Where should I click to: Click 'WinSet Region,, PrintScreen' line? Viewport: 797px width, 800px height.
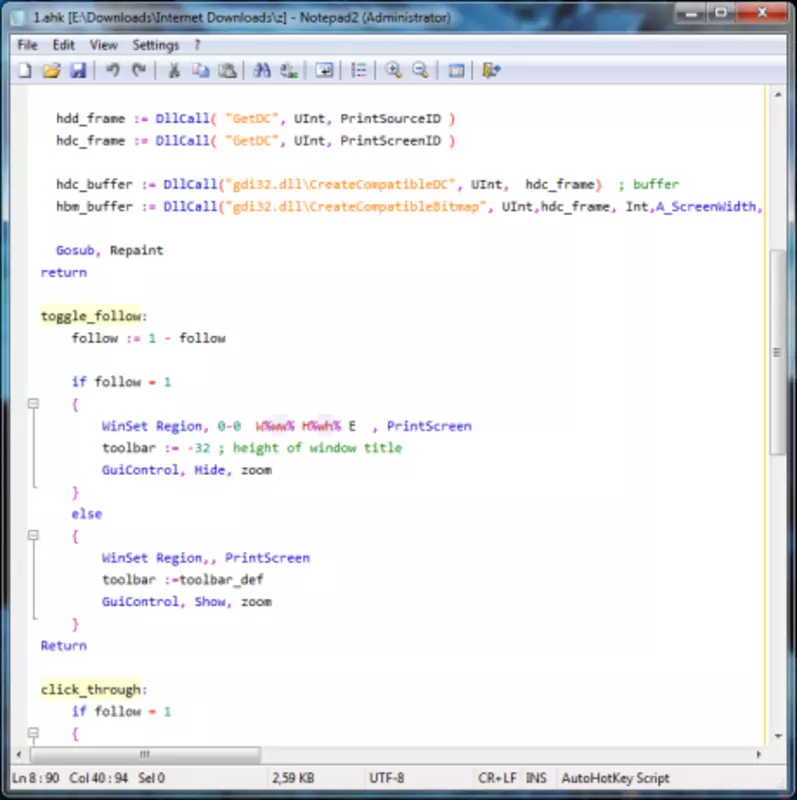206,558
